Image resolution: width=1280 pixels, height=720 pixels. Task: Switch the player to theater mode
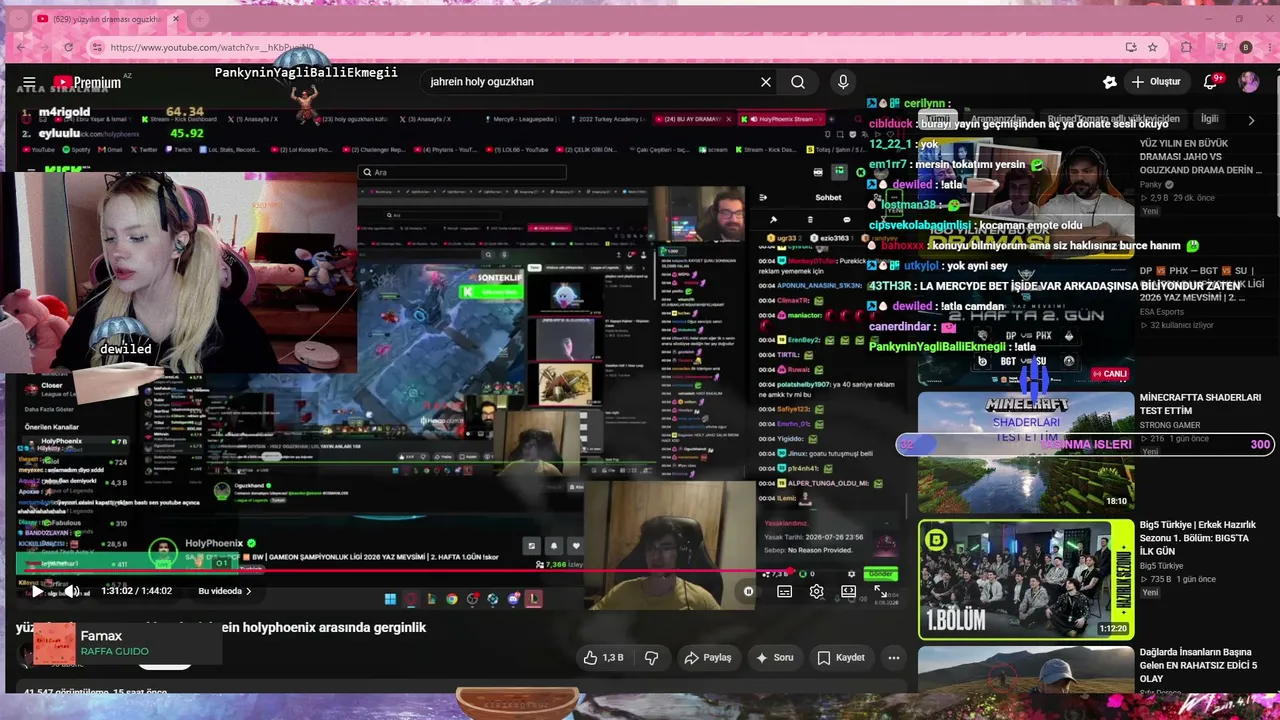(x=848, y=591)
